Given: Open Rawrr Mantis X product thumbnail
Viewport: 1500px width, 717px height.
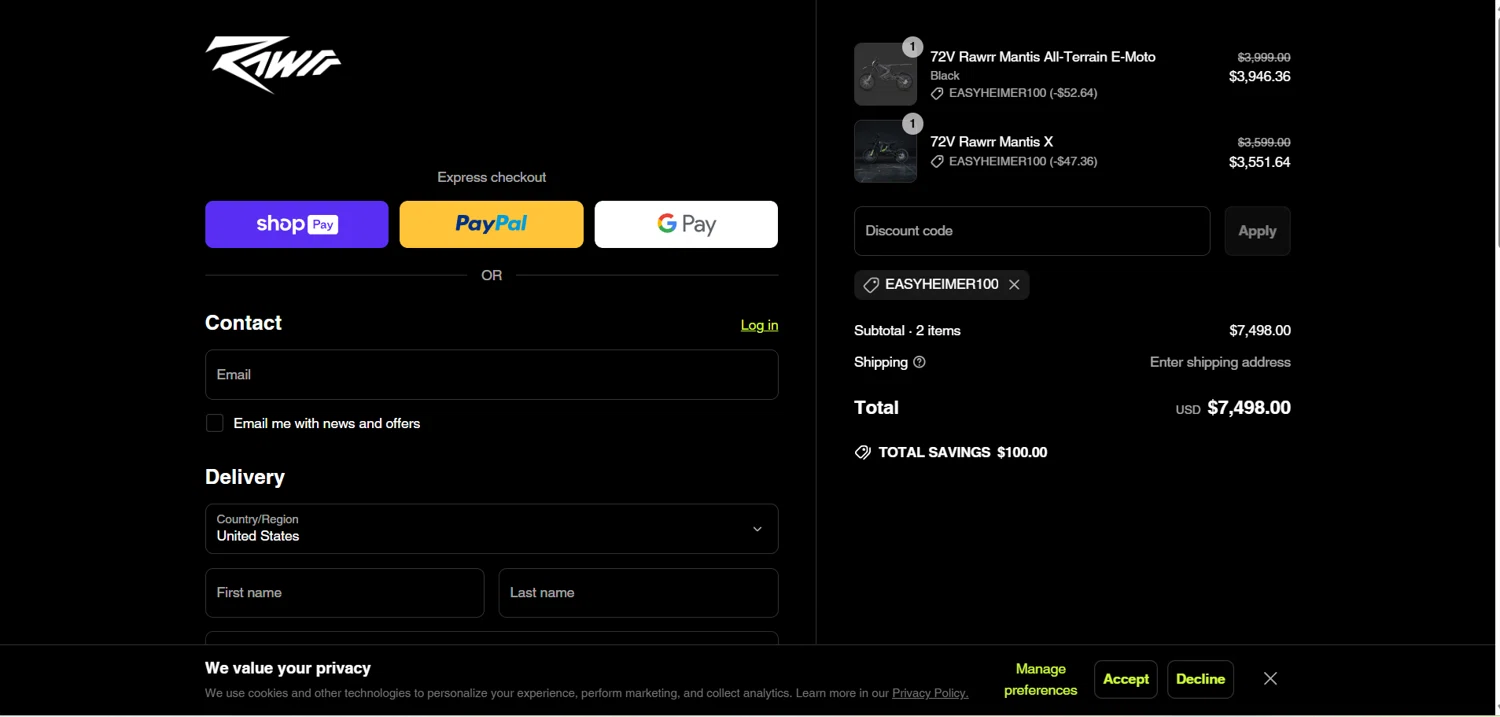Looking at the screenshot, I should point(885,151).
